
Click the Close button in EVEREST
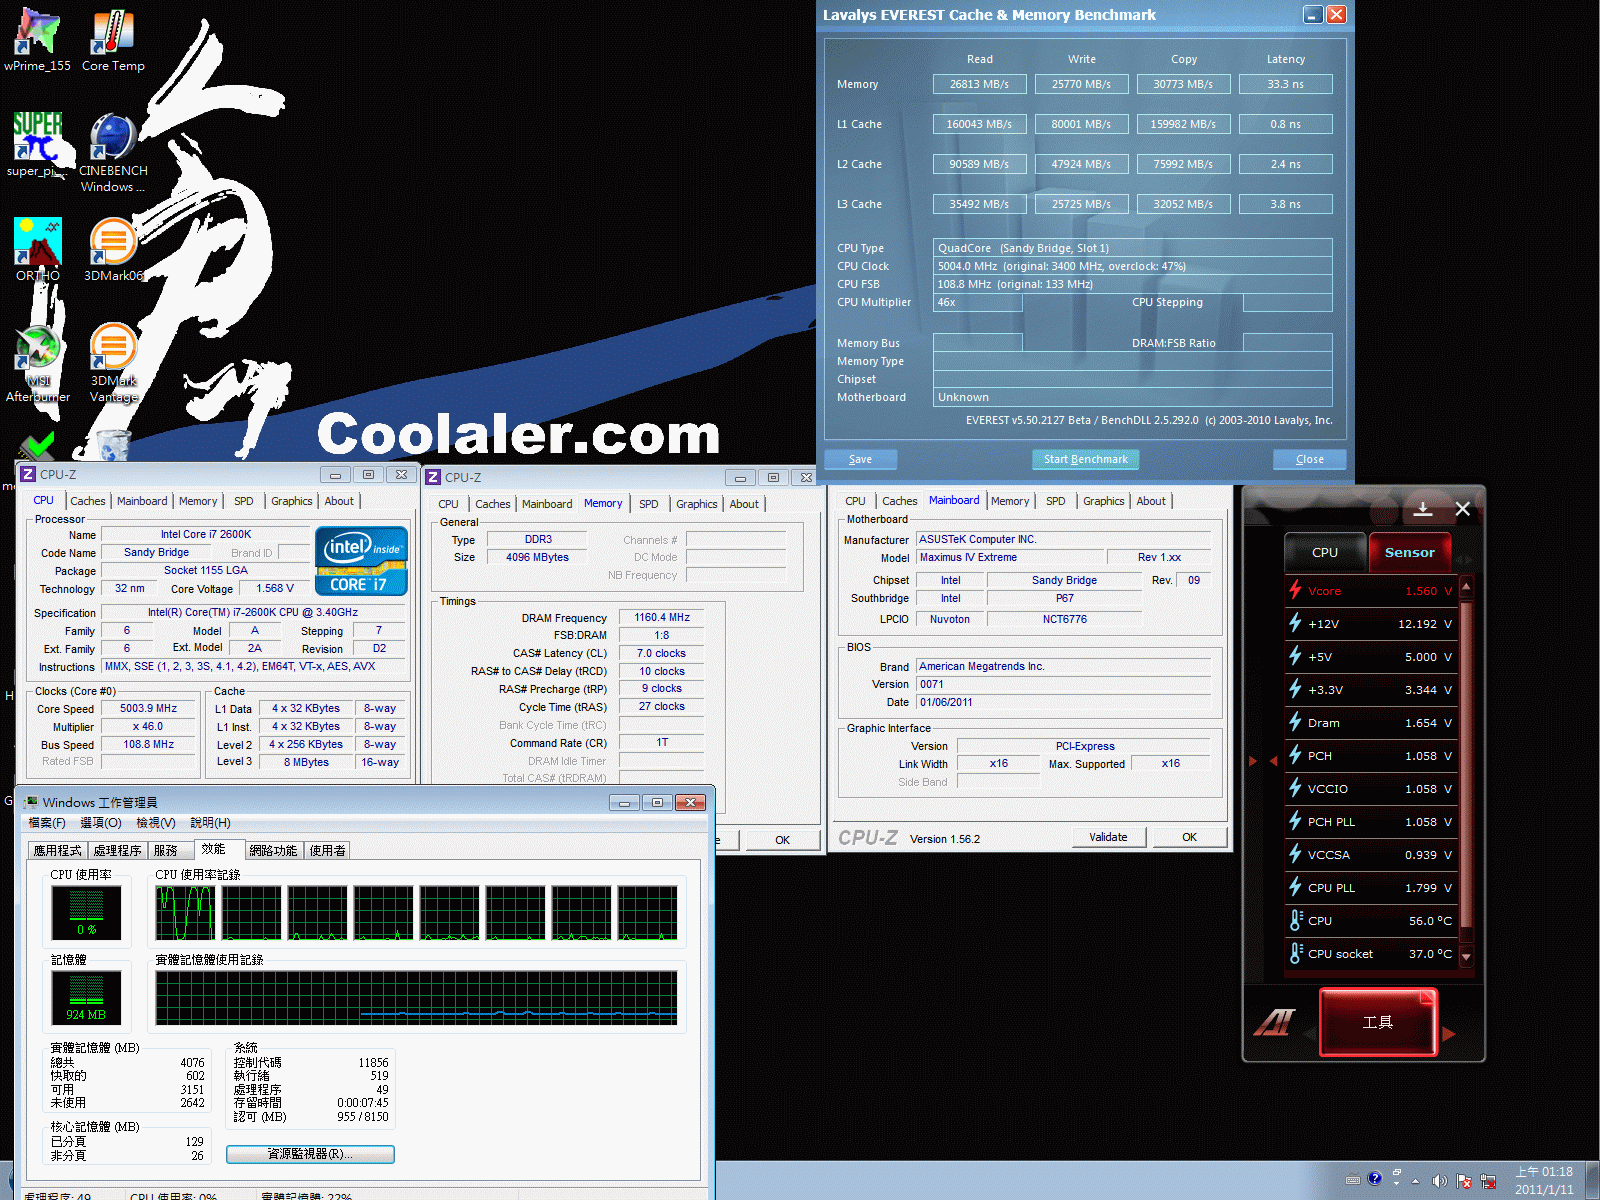coord(1310,459)
